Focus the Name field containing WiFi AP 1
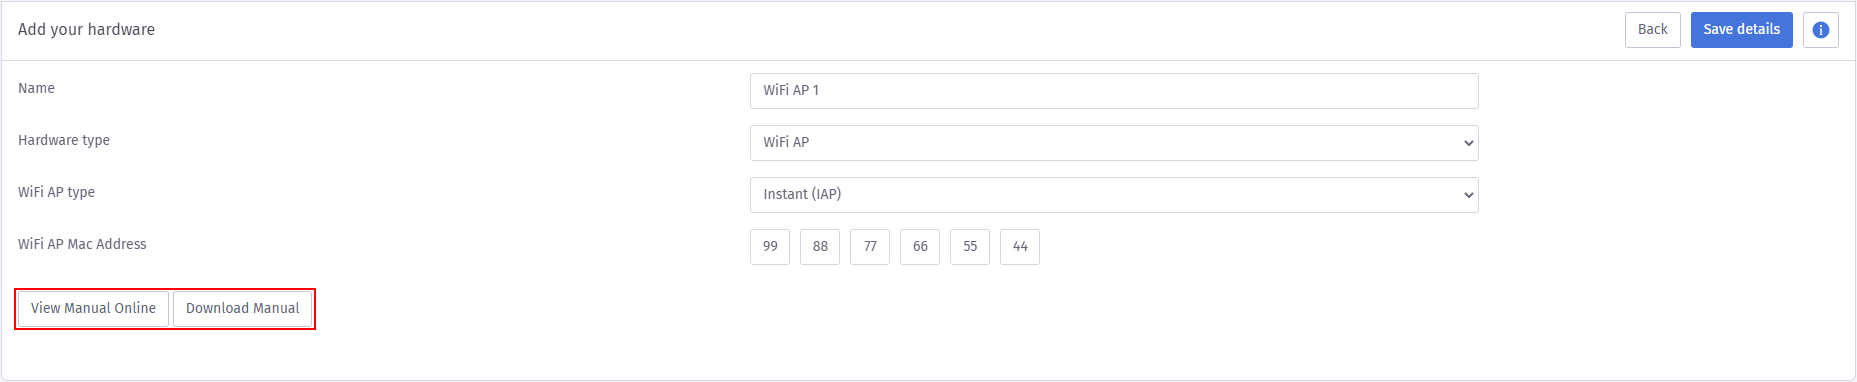This screenshot has height=382, width=1857. pyautogui.click(x=1113, y=91)
